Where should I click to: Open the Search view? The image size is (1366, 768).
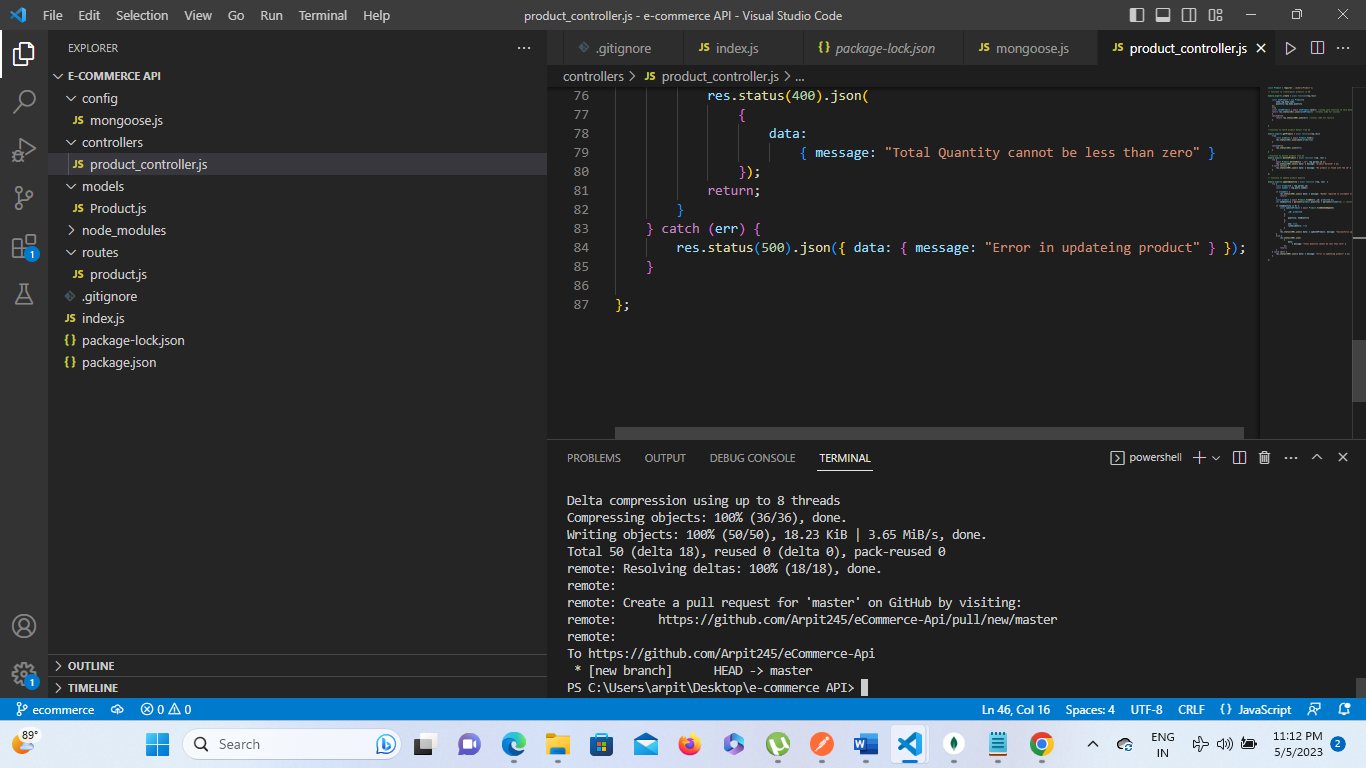click(24, 101)
